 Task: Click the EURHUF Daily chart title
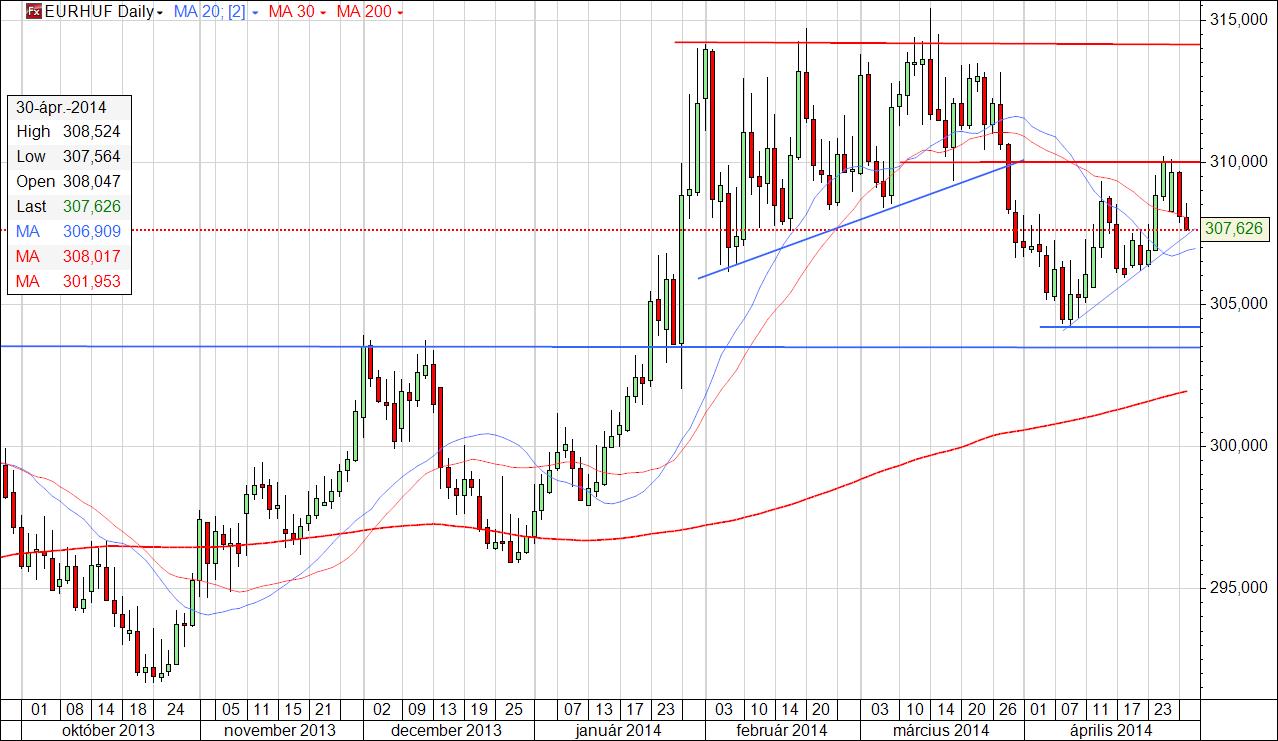click(100, 12)
